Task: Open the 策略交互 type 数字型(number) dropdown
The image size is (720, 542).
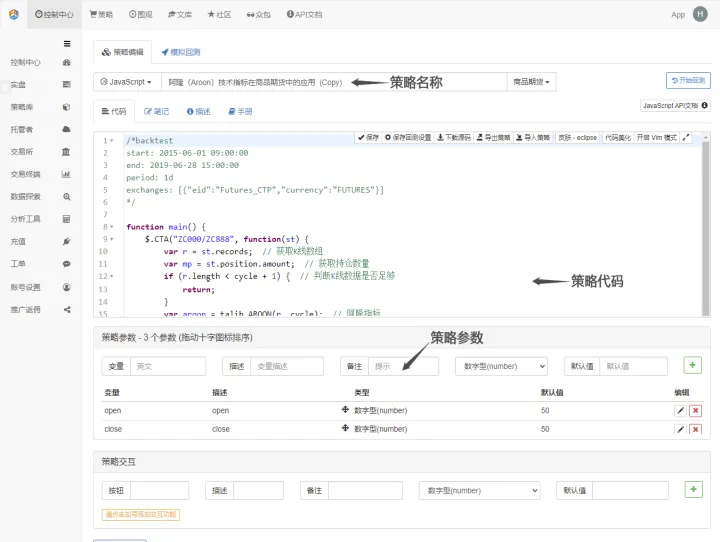Action: click(479, 491)
